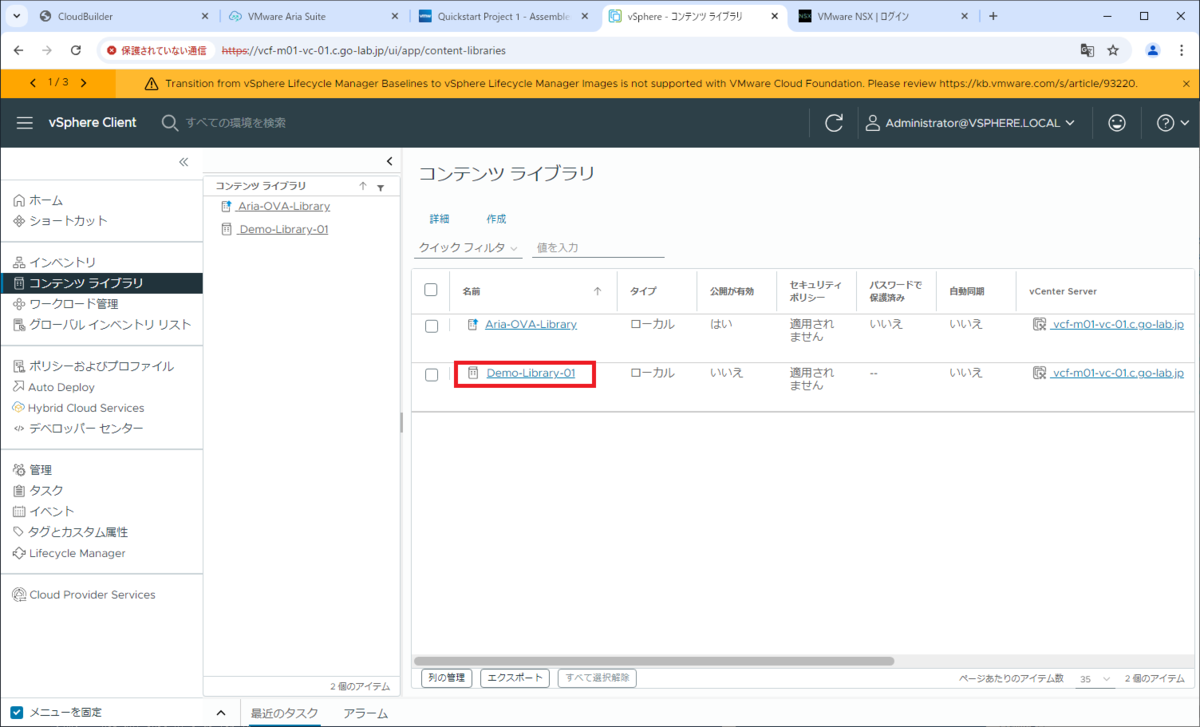
Task: Click the horizontal scrollbar of the table
Action: pos(653,661)
